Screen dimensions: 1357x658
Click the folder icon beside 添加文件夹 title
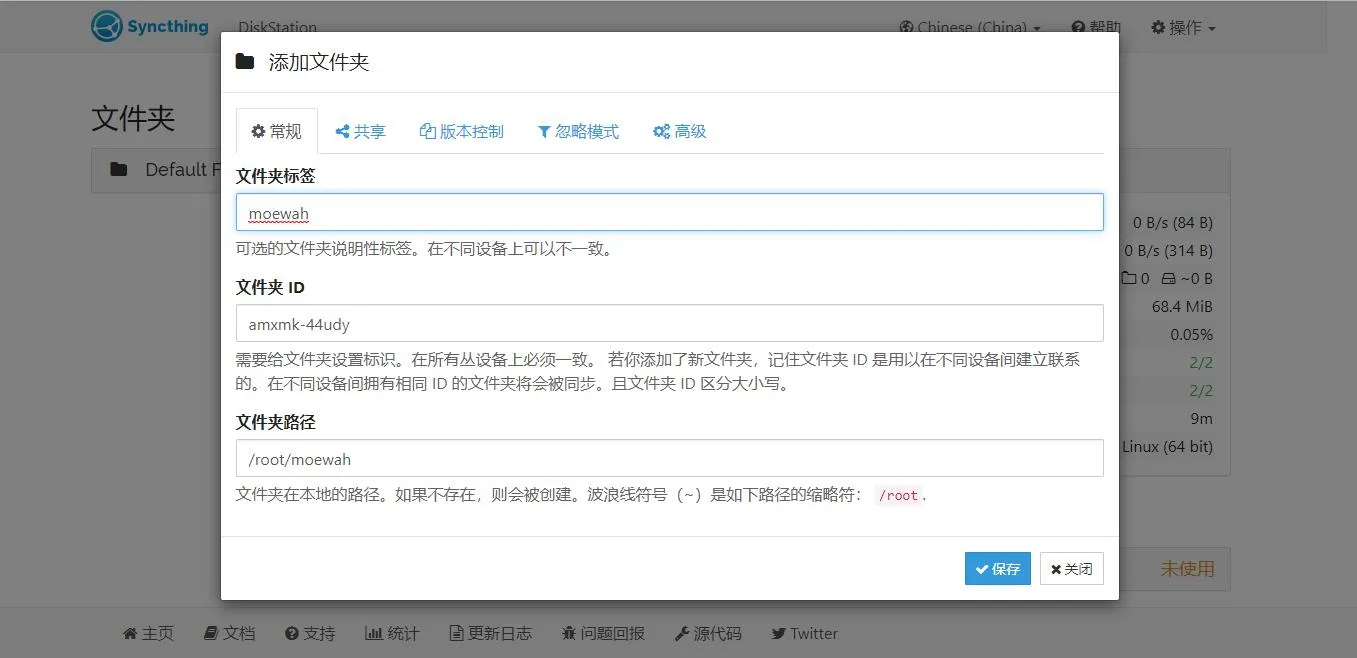(245, 62)
